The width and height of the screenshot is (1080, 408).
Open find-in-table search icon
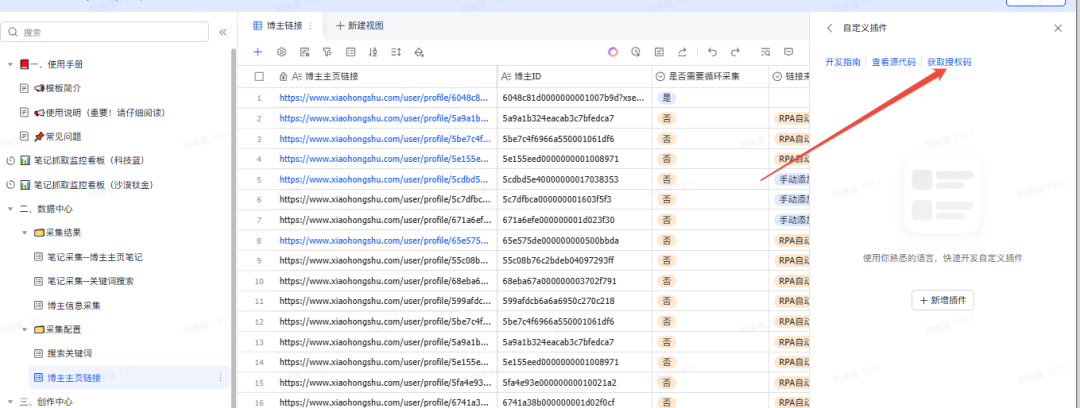pos(765,52)
